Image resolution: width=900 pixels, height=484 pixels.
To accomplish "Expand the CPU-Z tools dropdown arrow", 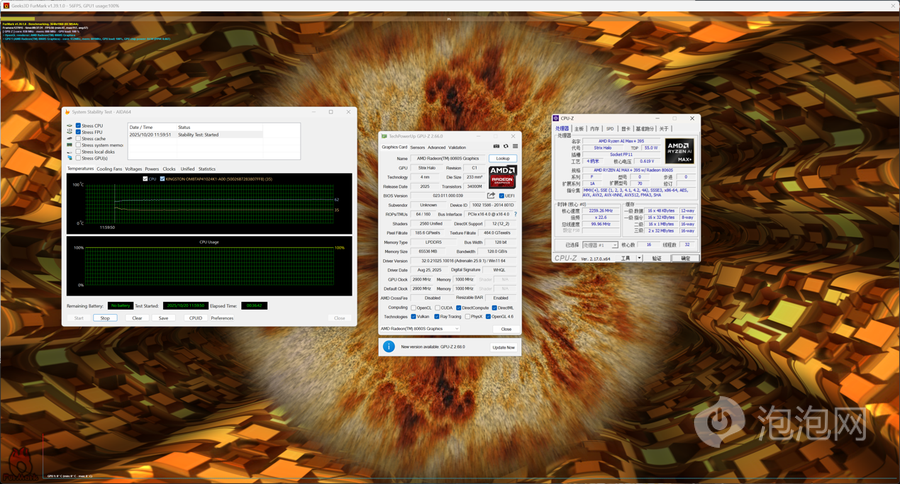I will tap(638, 258).
